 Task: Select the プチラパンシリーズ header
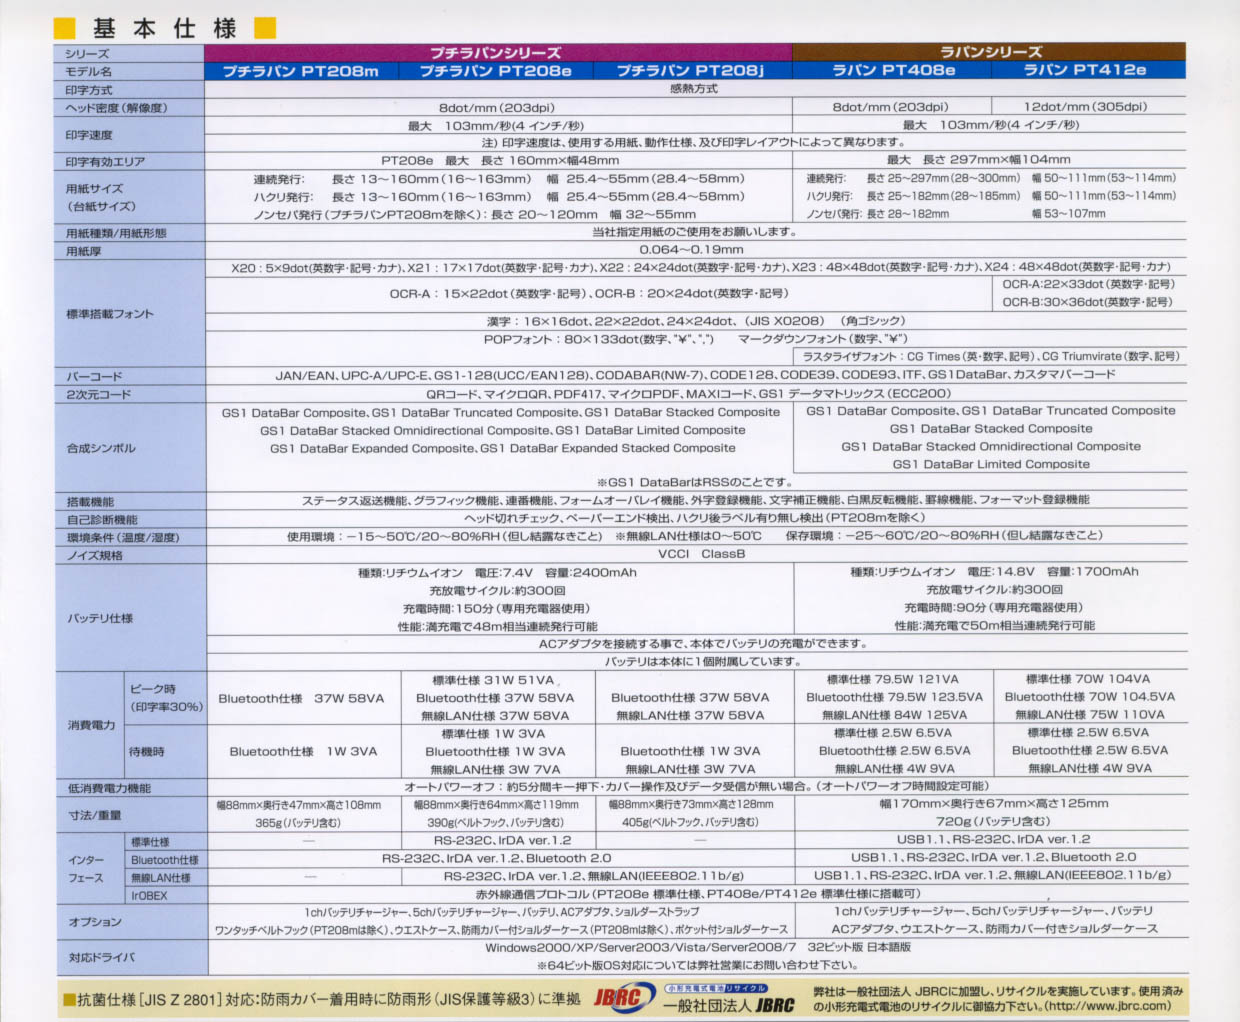tap(497, 52)
